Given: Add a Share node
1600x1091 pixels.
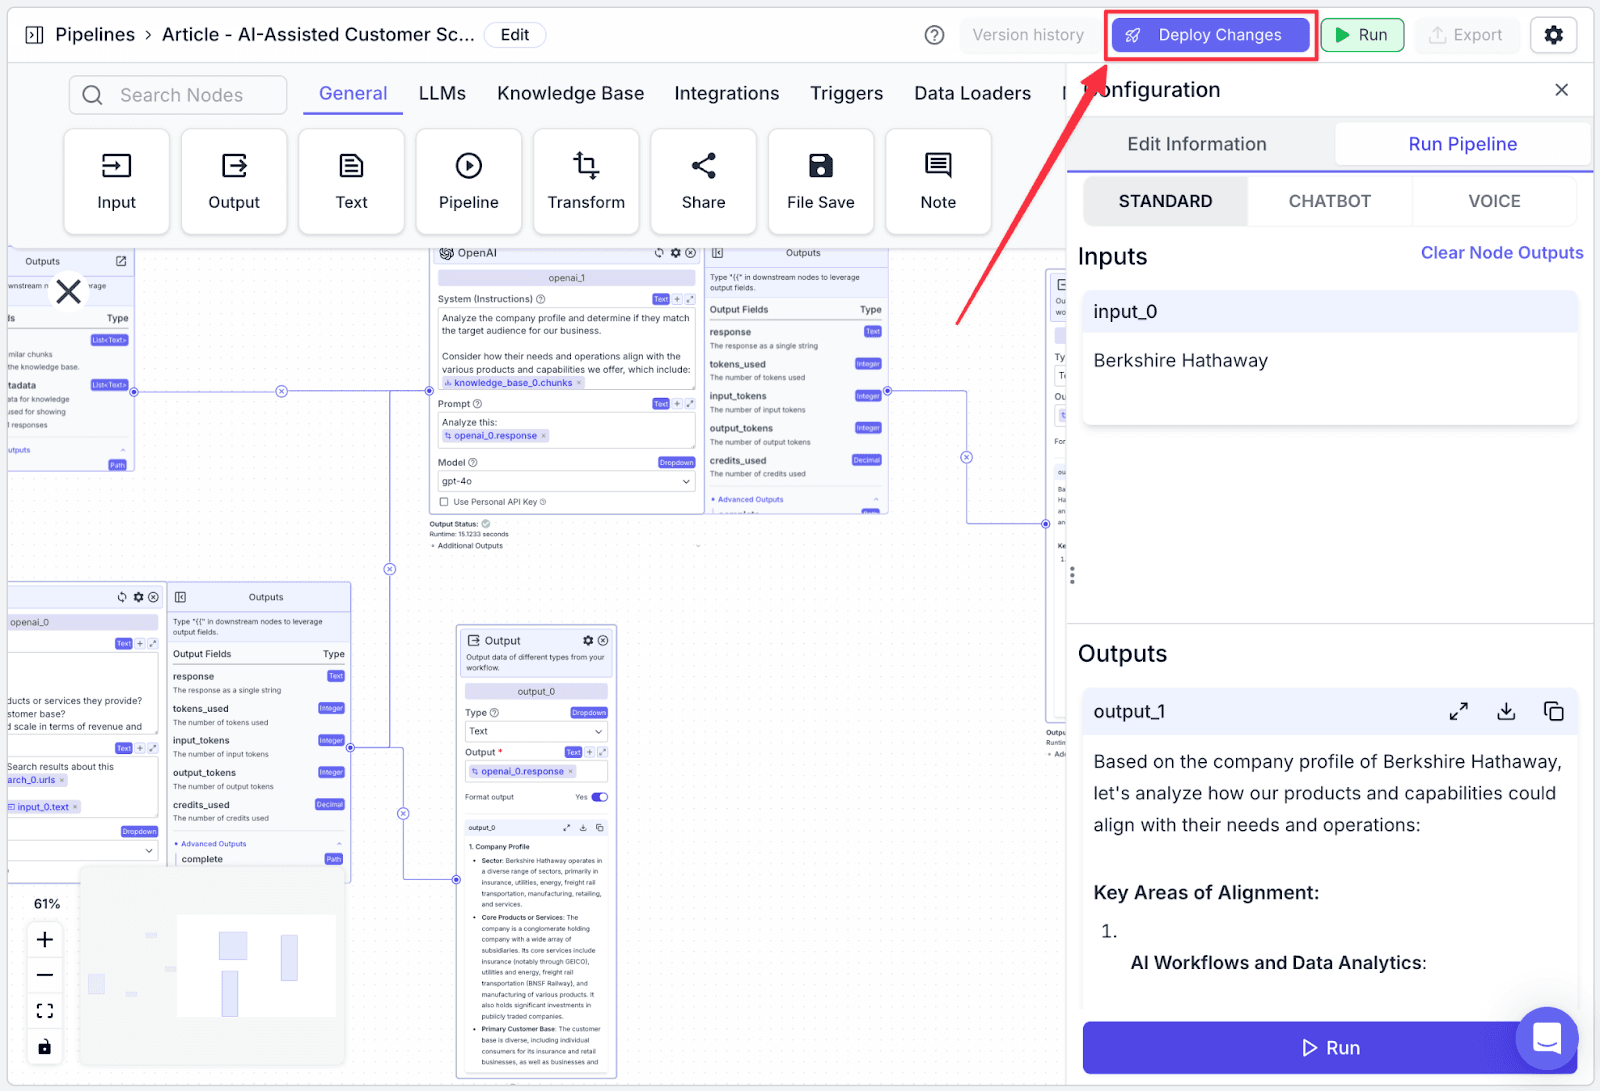Looking at the screenshot, I should [x=703, y=181].
